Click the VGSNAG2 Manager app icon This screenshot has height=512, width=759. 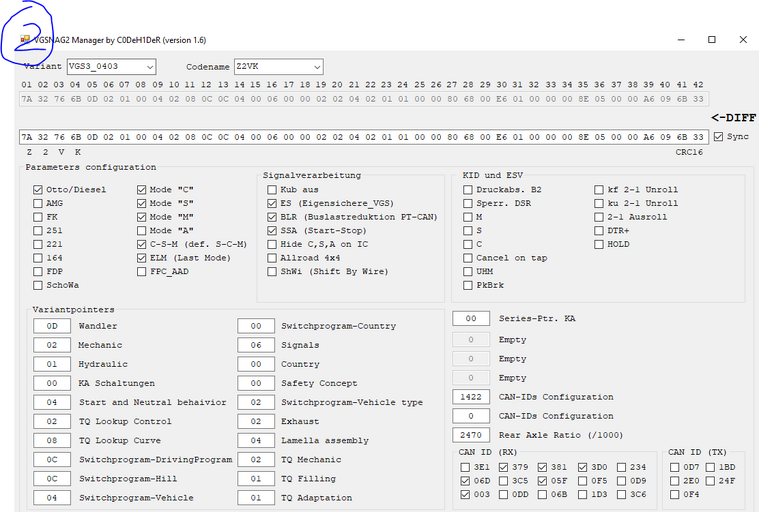coord(25,40)
